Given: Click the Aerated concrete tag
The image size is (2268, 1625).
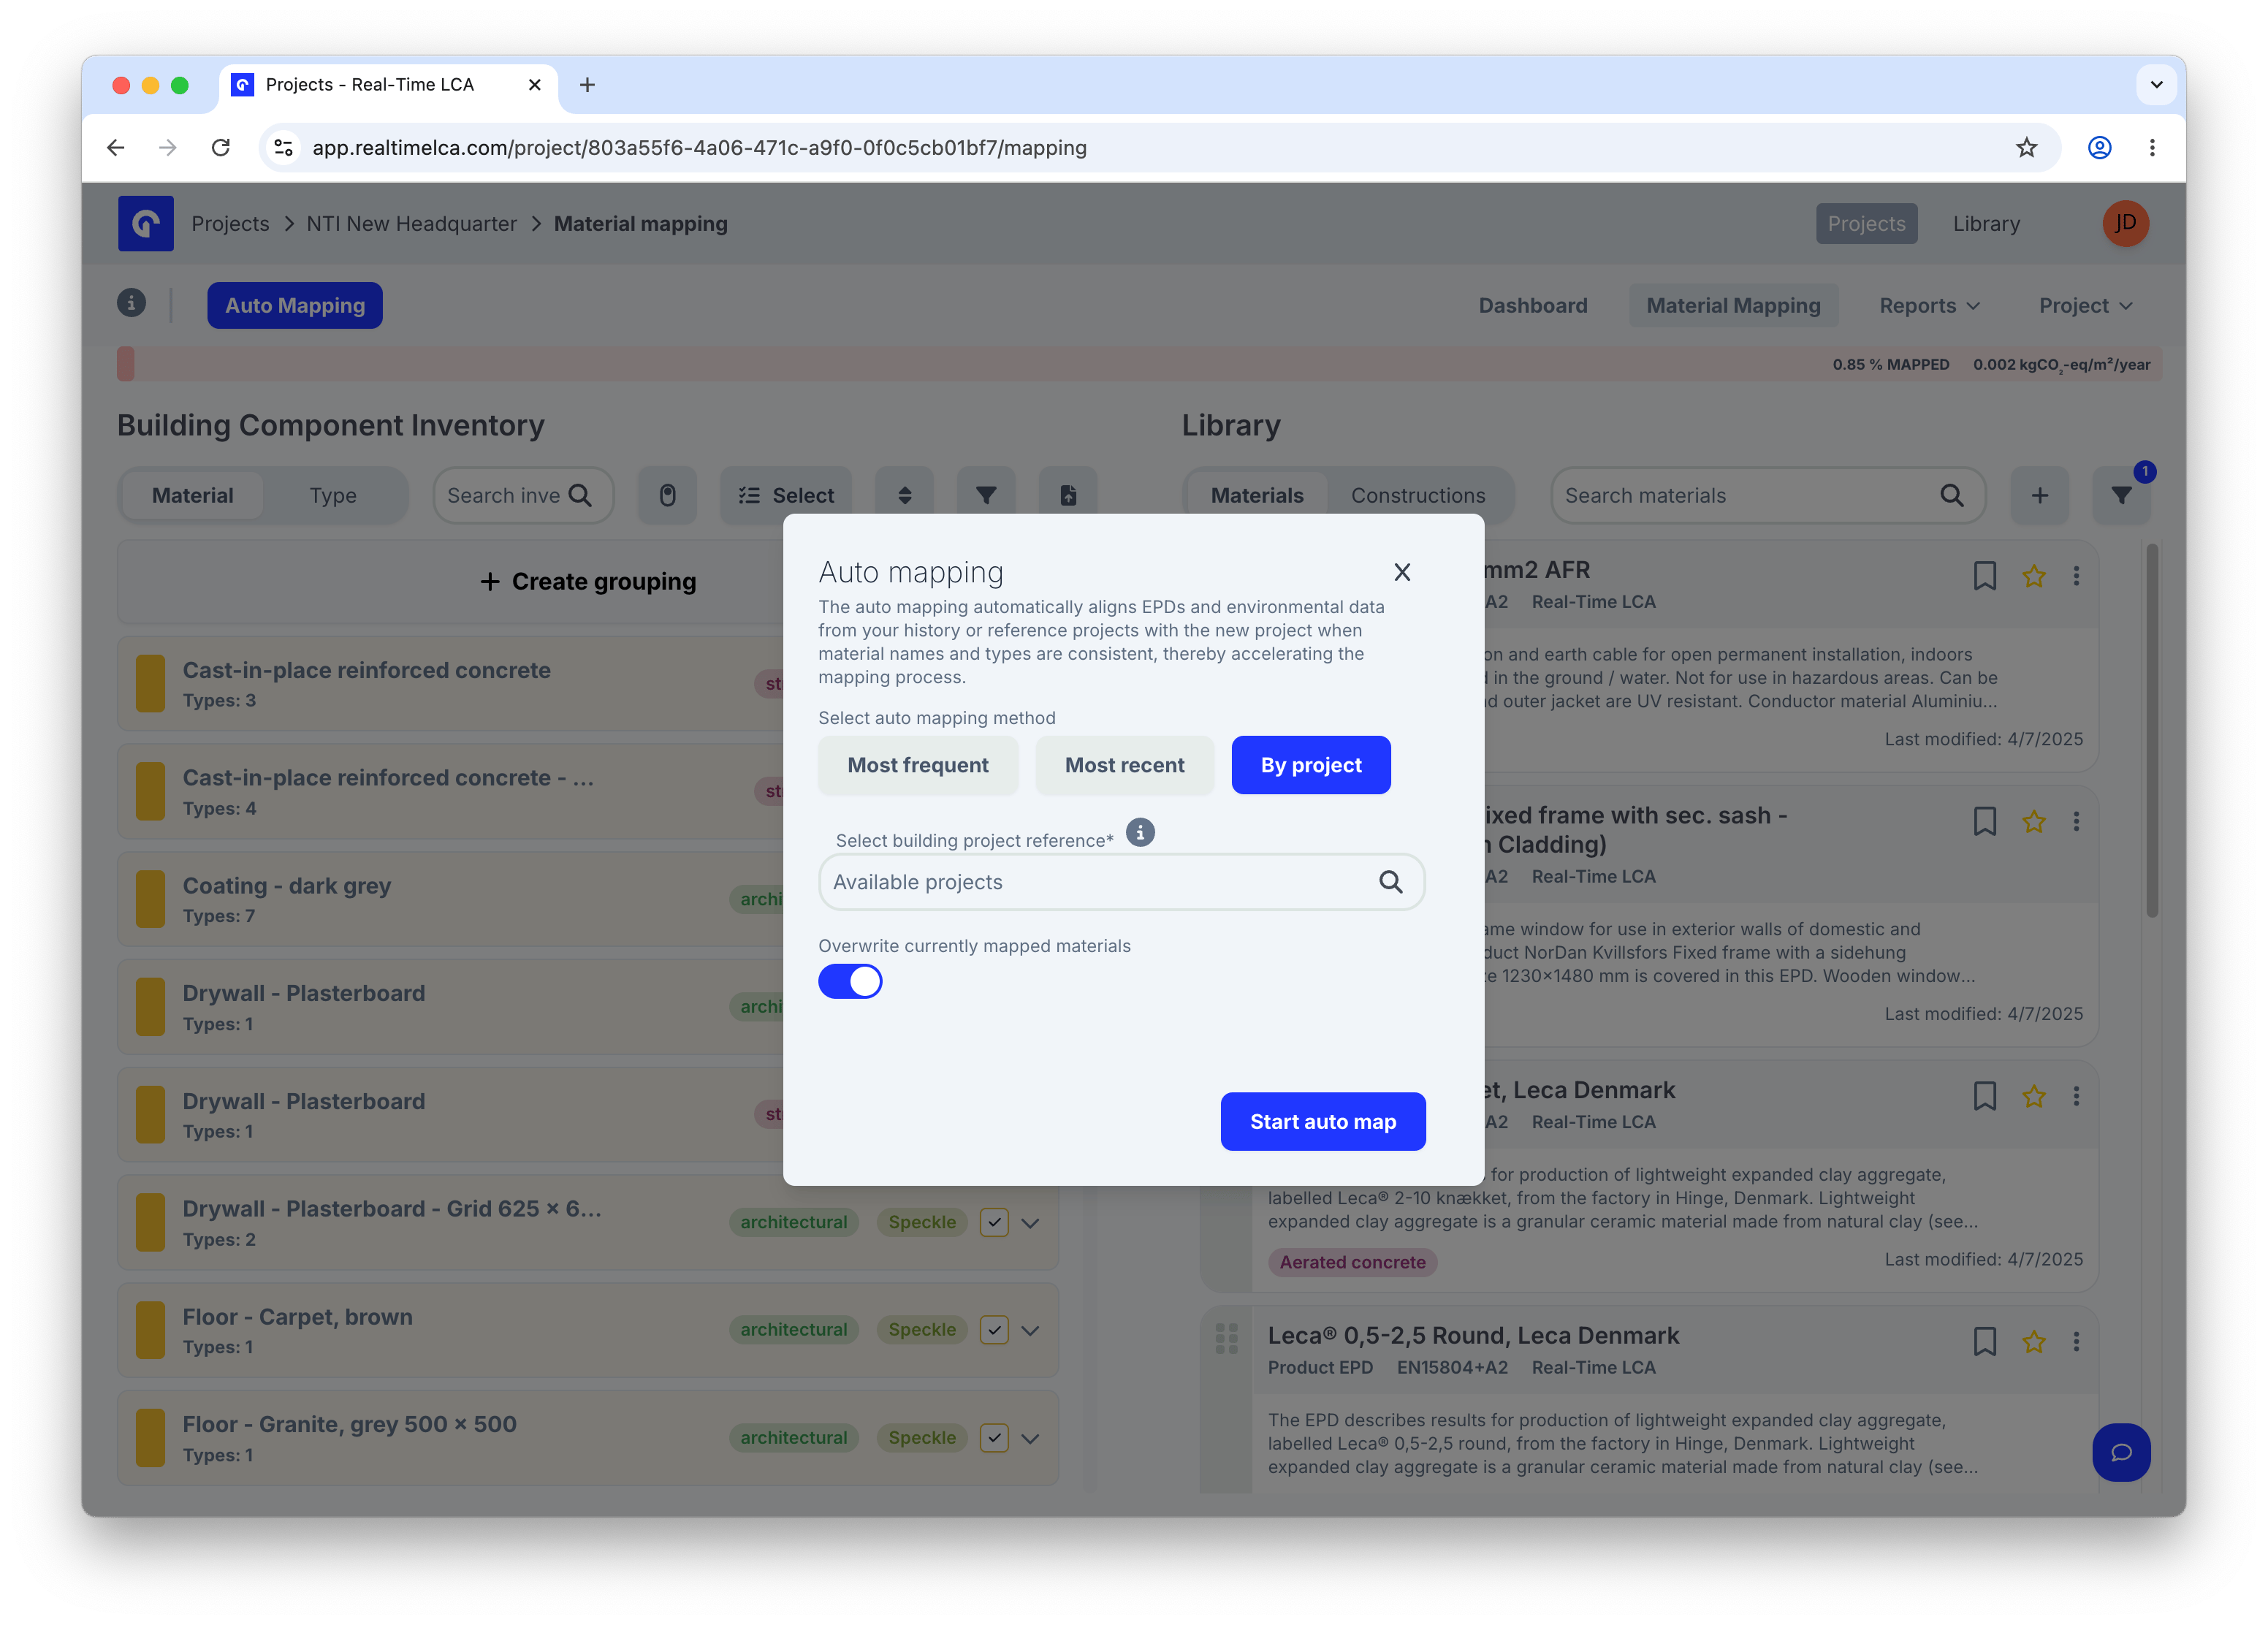Looking at the screenshot, I should pos(1352,1262).
